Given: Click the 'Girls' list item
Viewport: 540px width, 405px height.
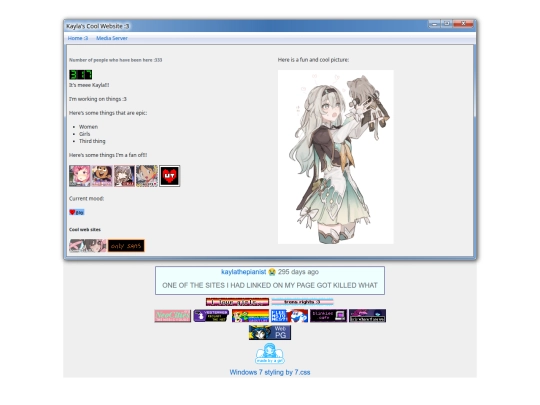Looking at the screenshot, I should pyautogui.click(x=85, y=134).
